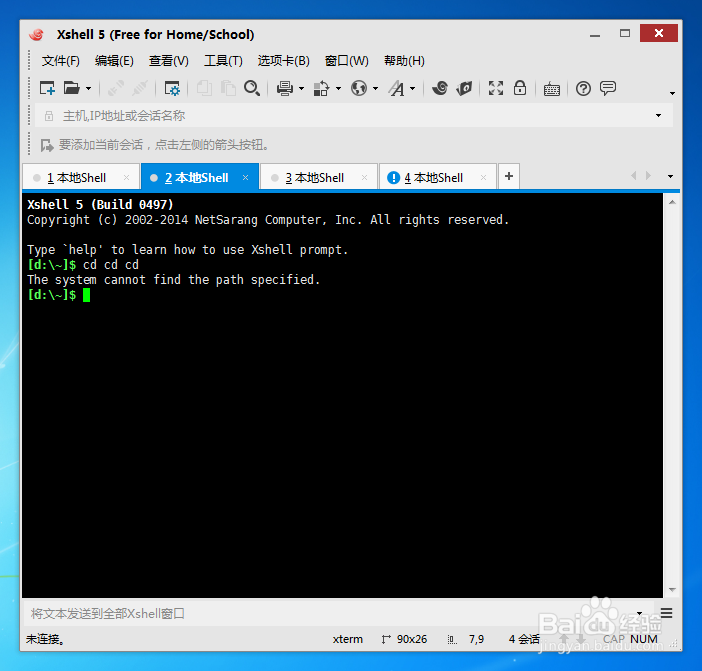The height and width of the screenshot is (671, 702).
Task: Minimize the Xshell window
Action: click(x=595, y=34)
